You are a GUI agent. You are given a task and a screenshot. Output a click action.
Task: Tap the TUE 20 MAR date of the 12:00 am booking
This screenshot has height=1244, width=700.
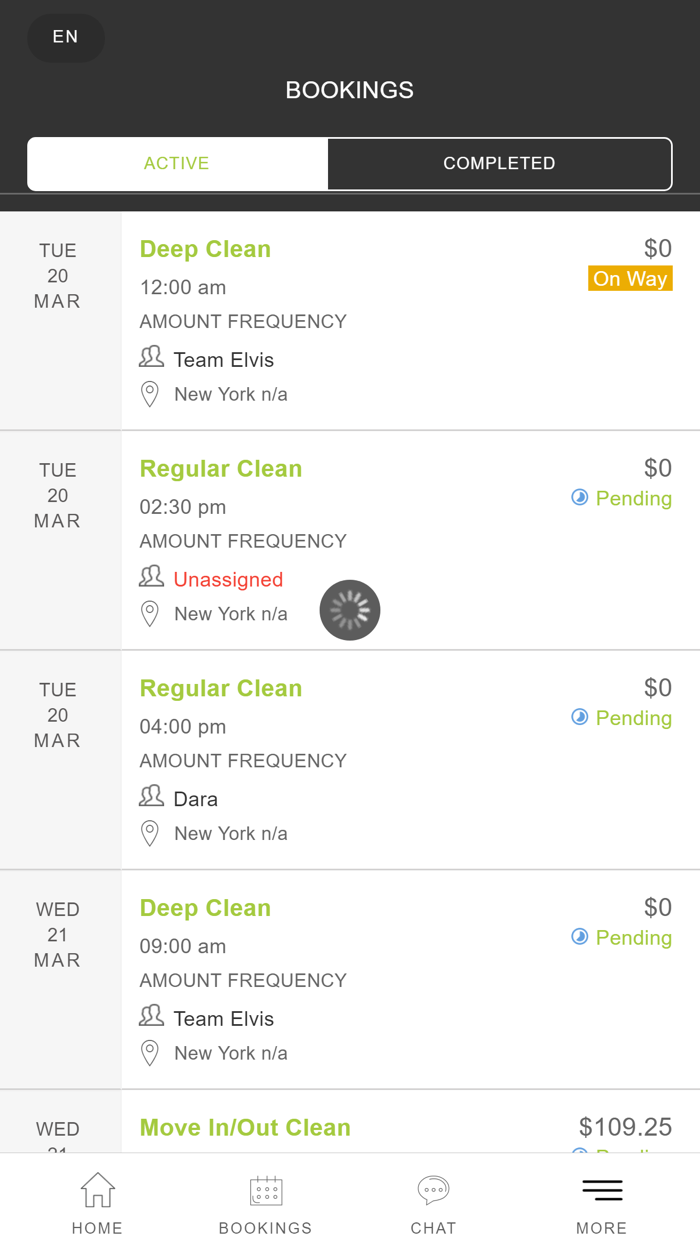[58, 276]
